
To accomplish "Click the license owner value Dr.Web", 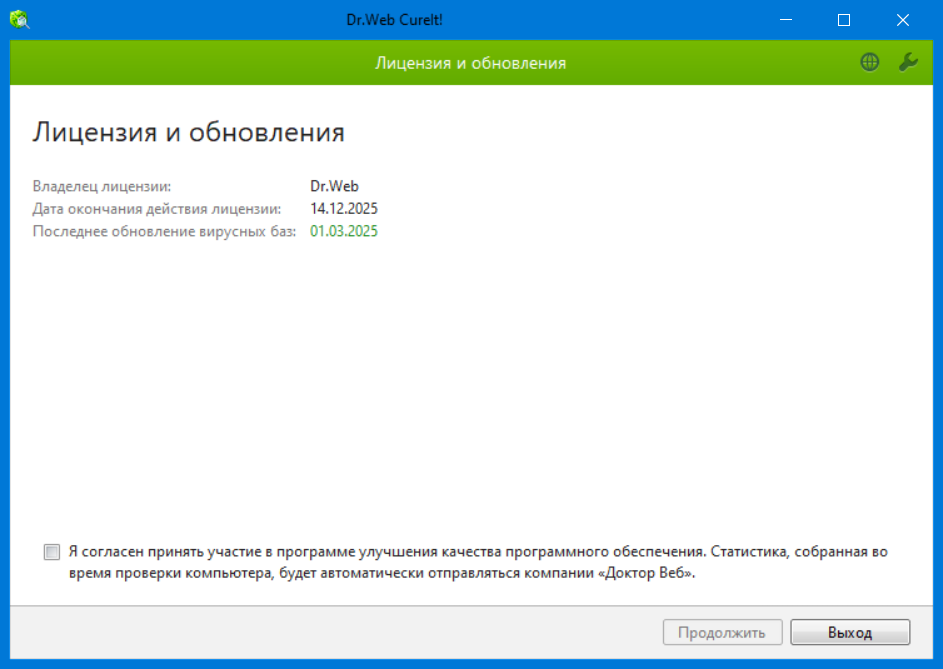I will 334,187.
